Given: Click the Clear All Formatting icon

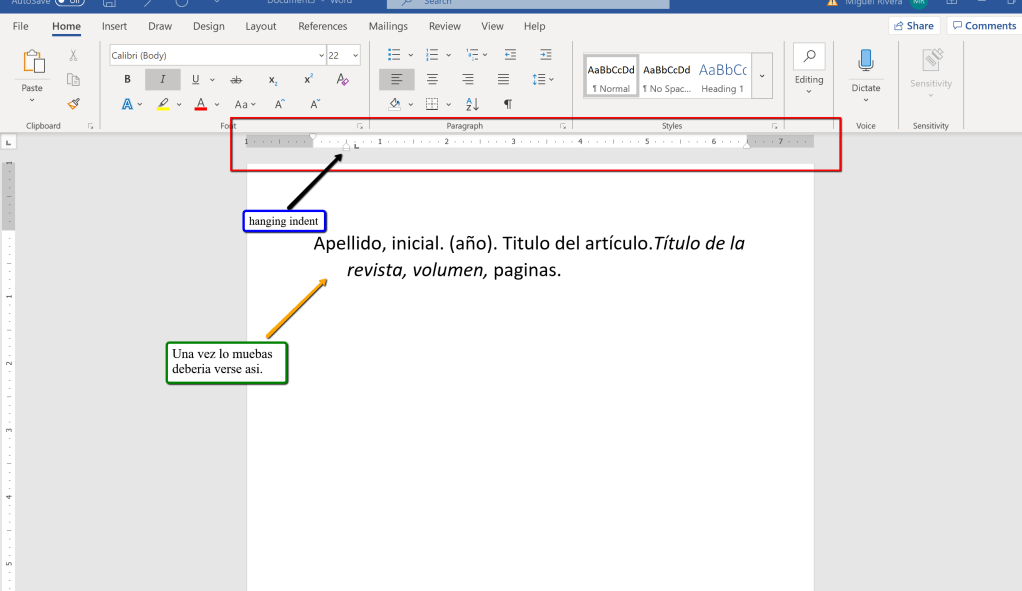Looking at the screenshot, I should [x=343, y=80].
